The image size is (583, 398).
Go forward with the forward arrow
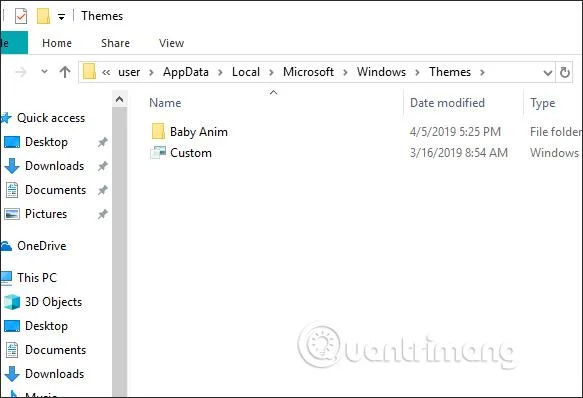coord(21,72)
